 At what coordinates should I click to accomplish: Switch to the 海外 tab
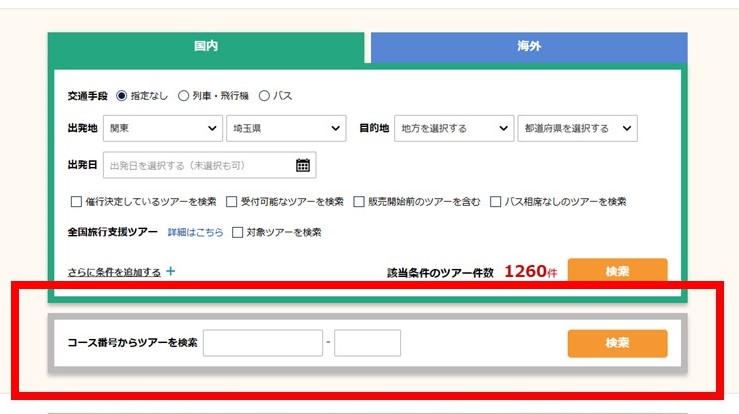pyautogui.click(x=529, y=47)
